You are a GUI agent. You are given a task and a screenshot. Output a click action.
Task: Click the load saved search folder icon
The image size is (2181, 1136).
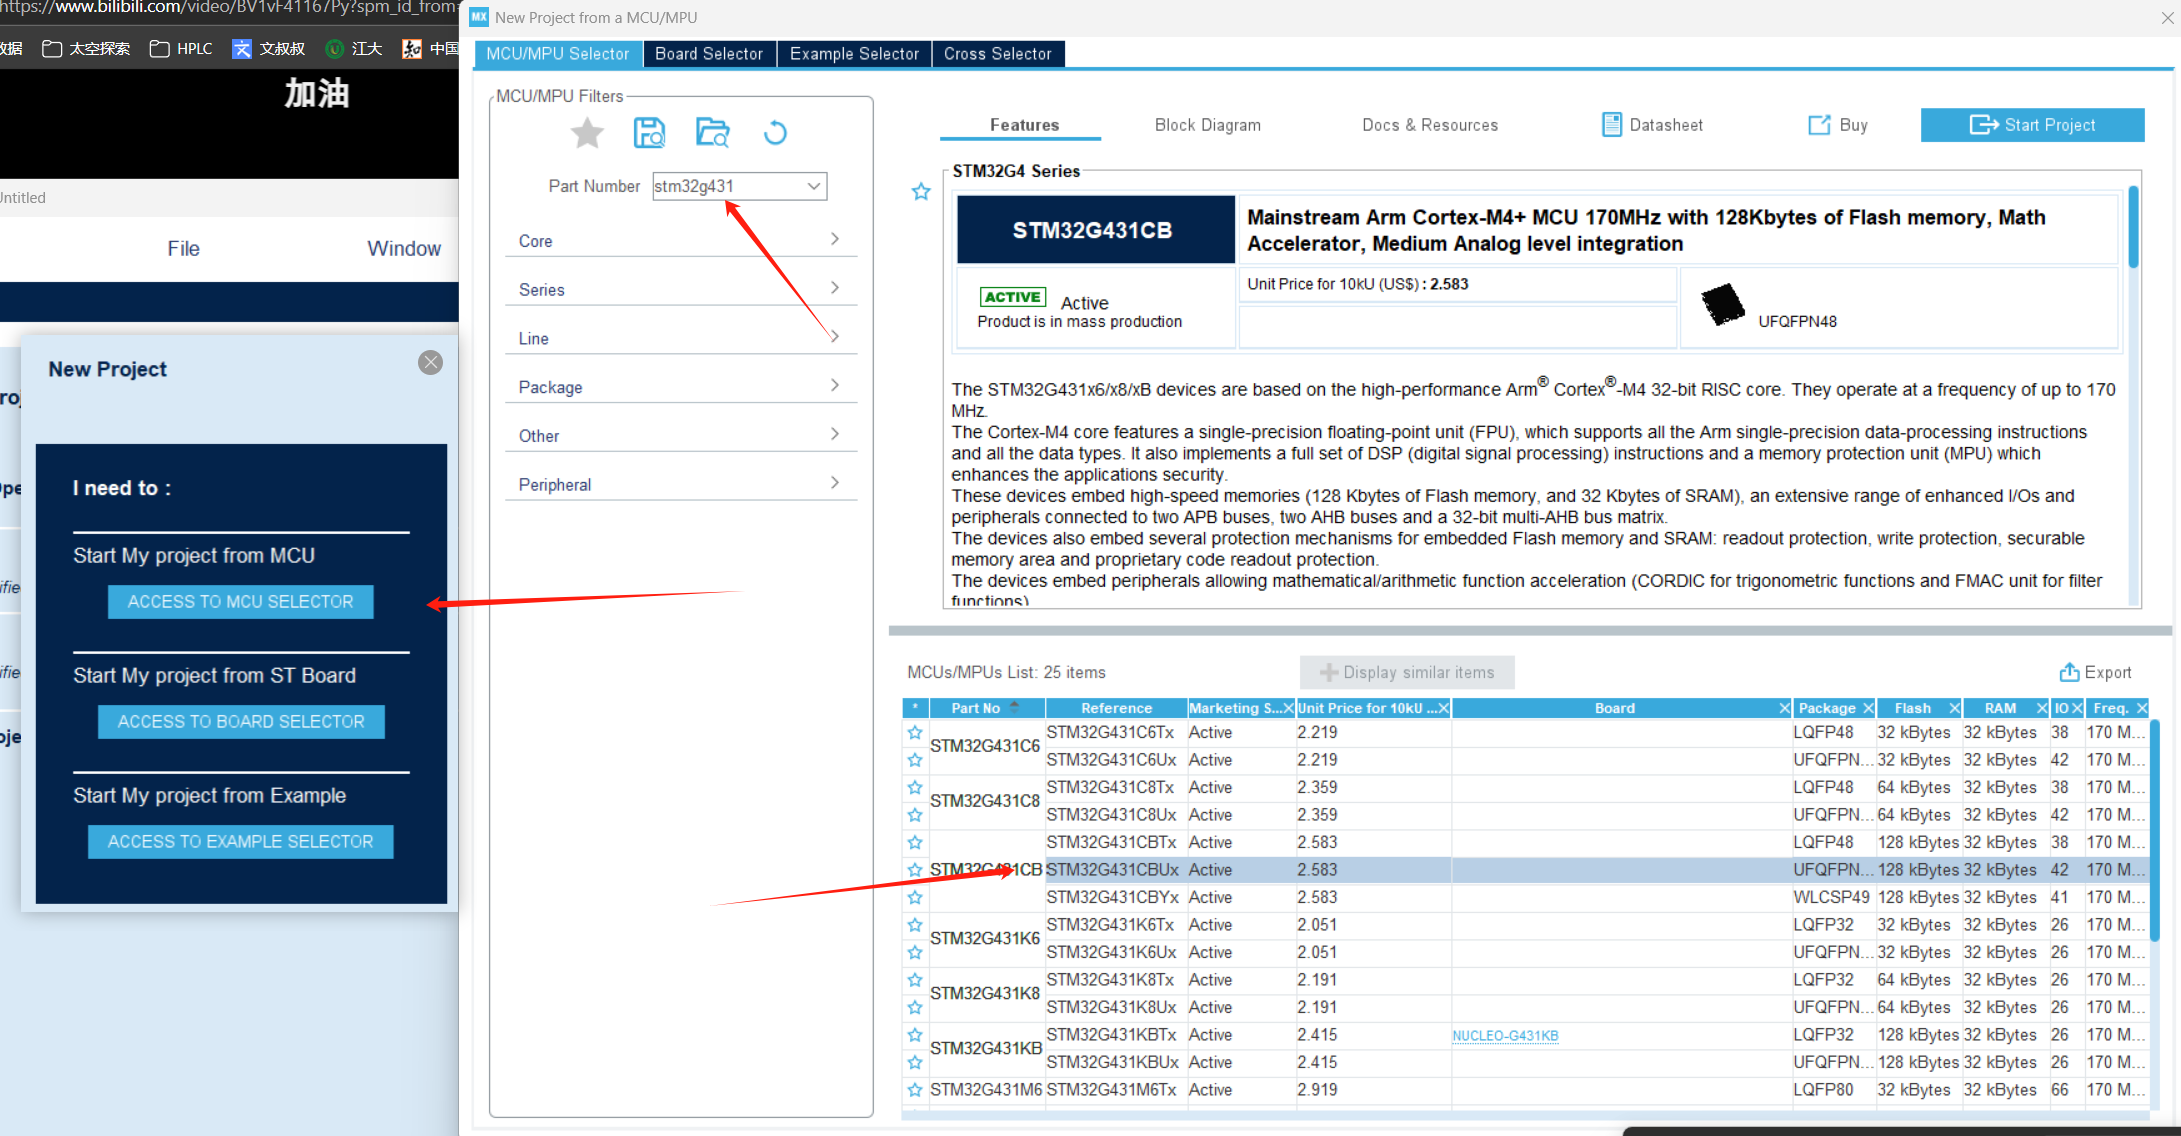click(712, 133)
